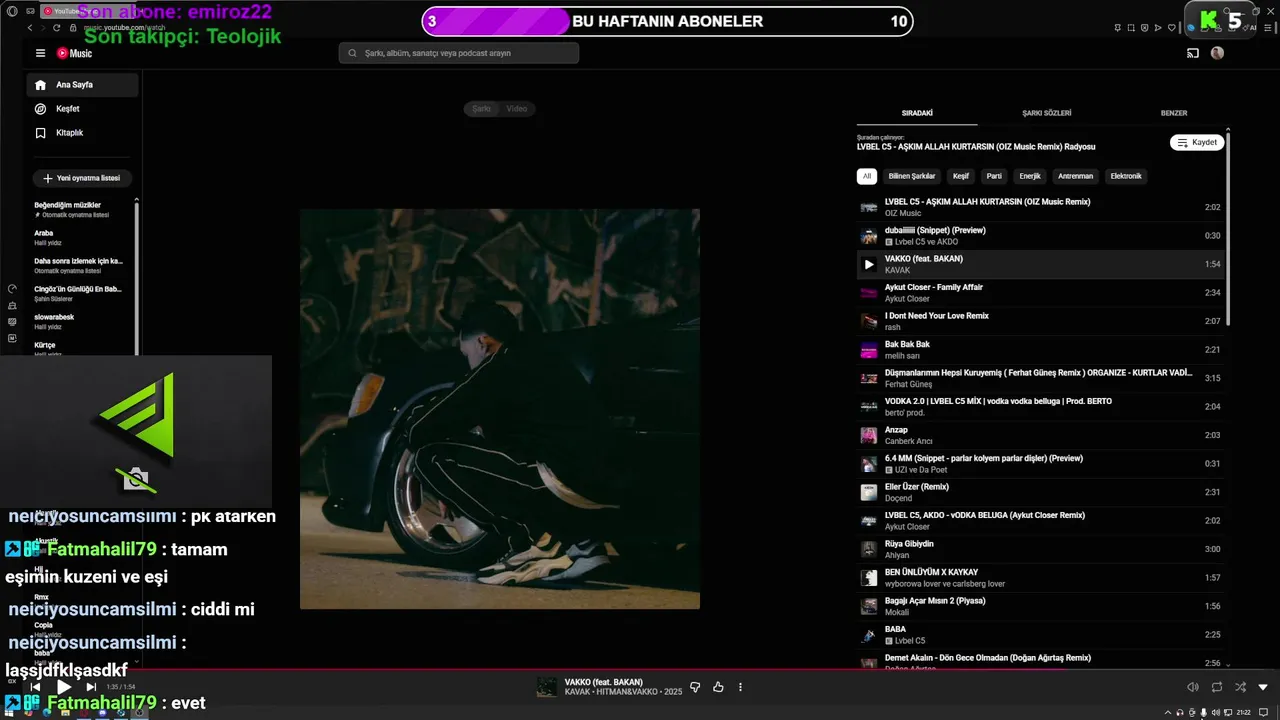1280x720 pixels.
Task: Click I Dont Need Your Love thumbnail
Action: (869, 322)
